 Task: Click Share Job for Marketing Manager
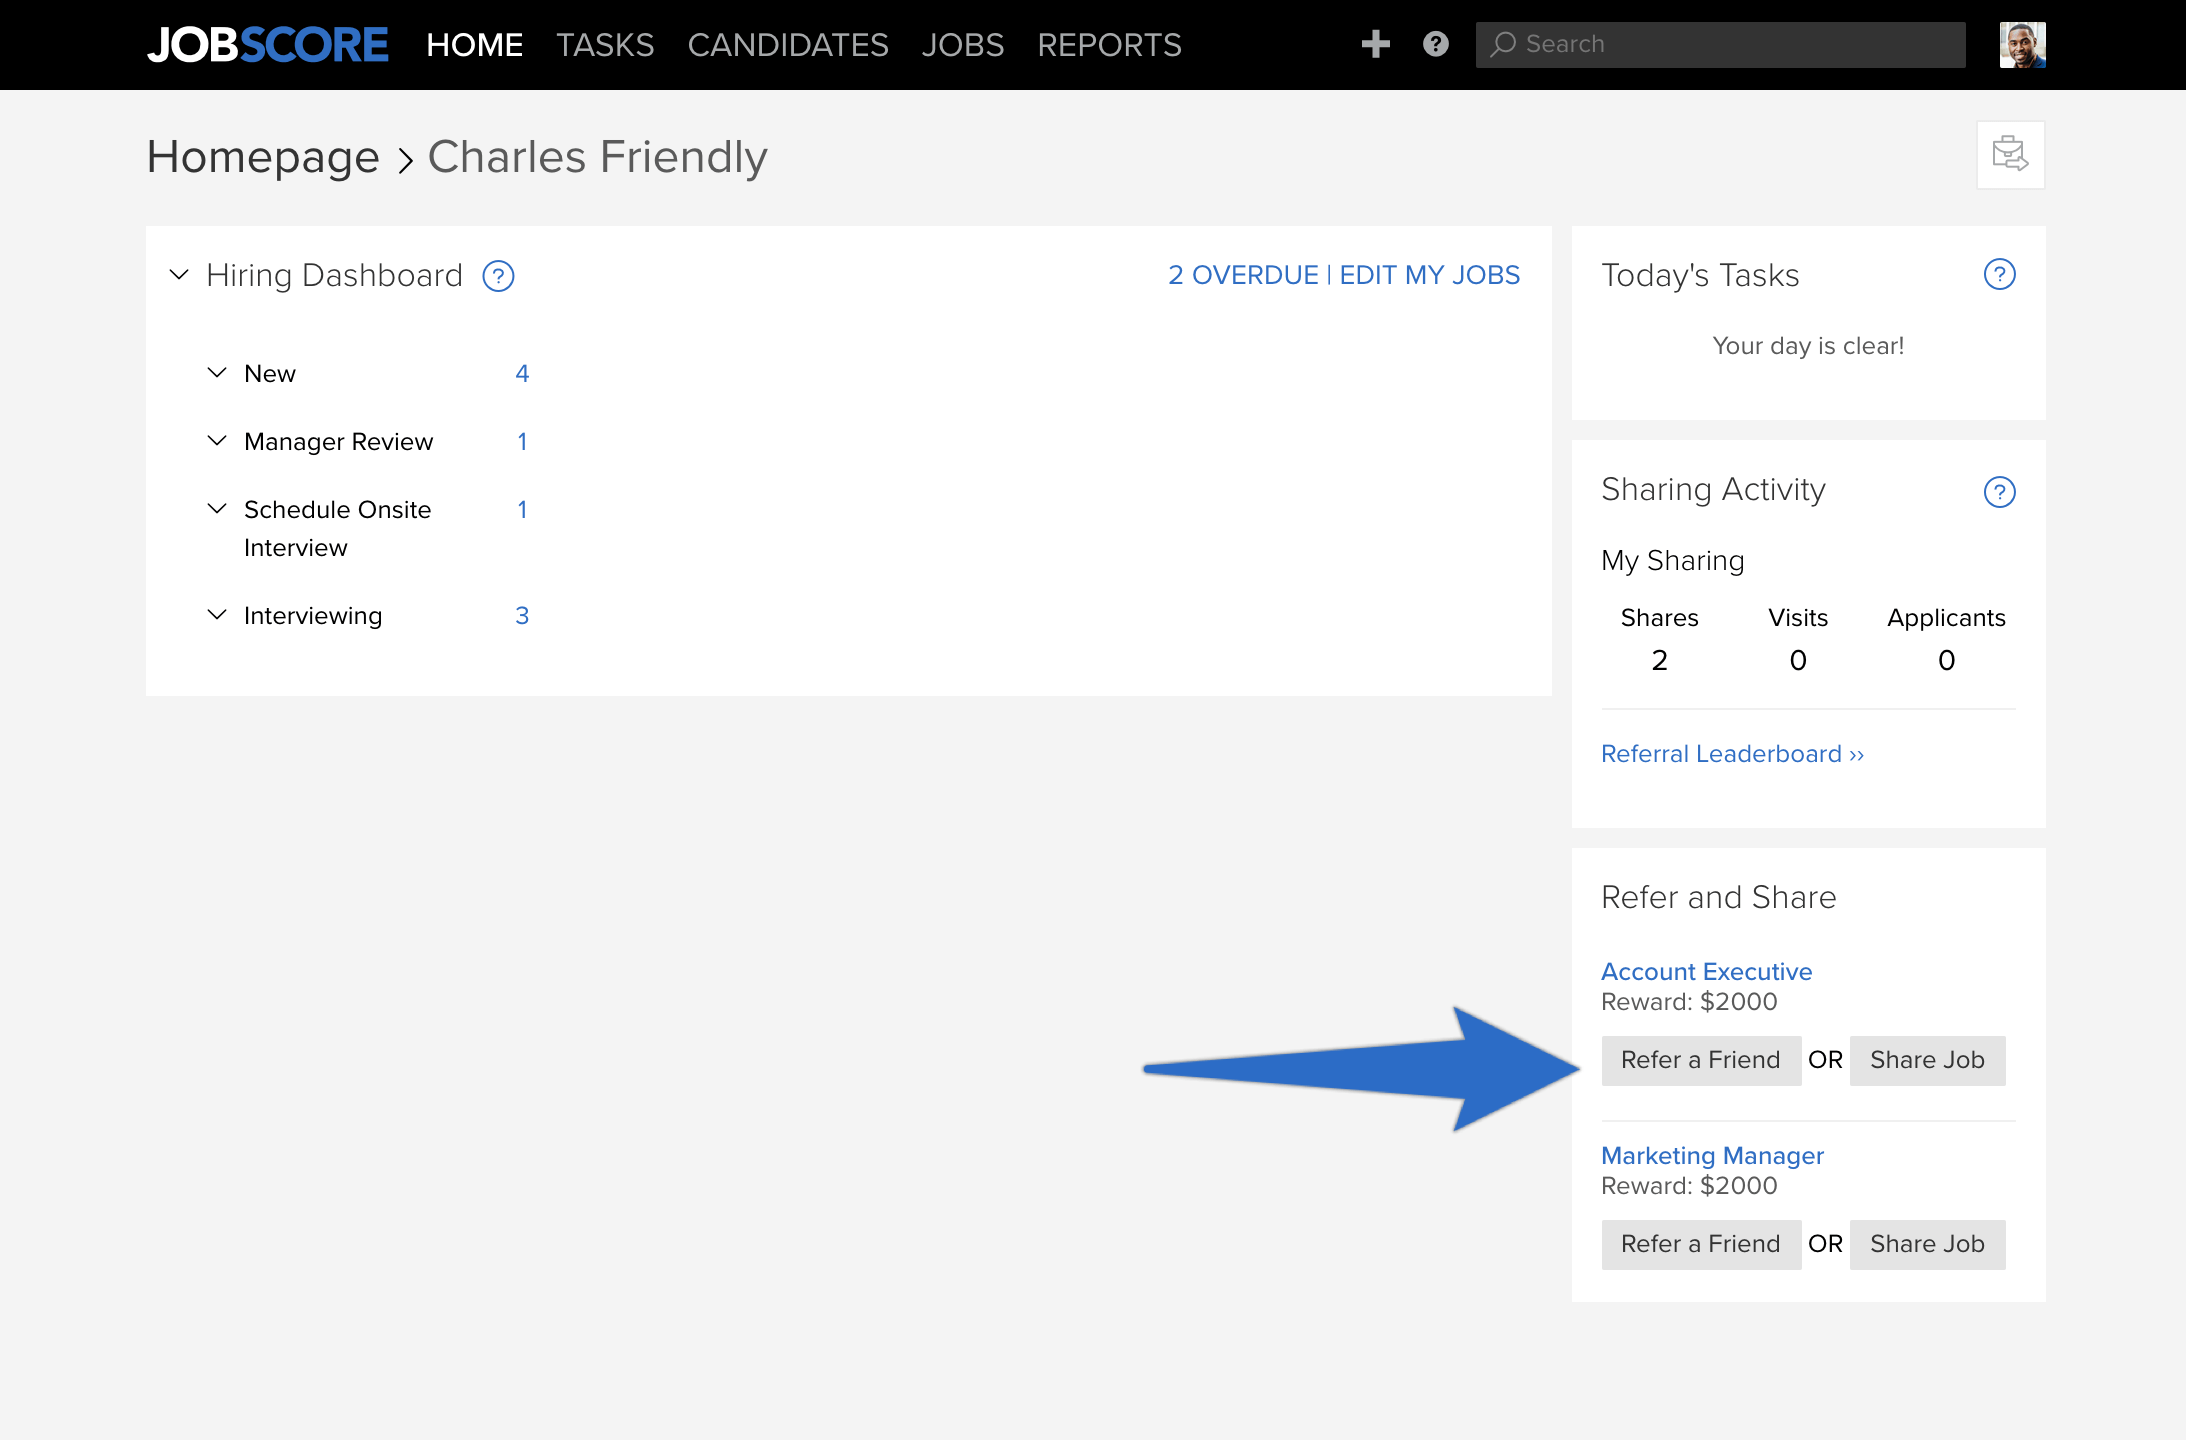1928,1244
